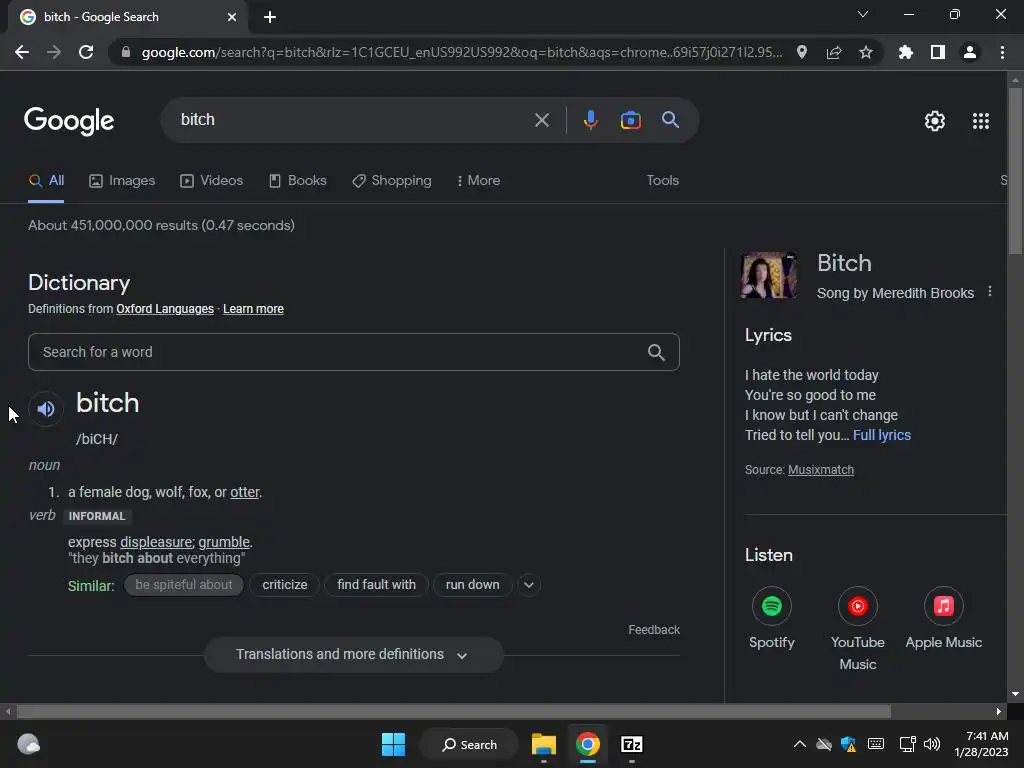Viewport: 1024px width, 768px height.
Task: Click the Feedback link
Action: pos(654,630)
